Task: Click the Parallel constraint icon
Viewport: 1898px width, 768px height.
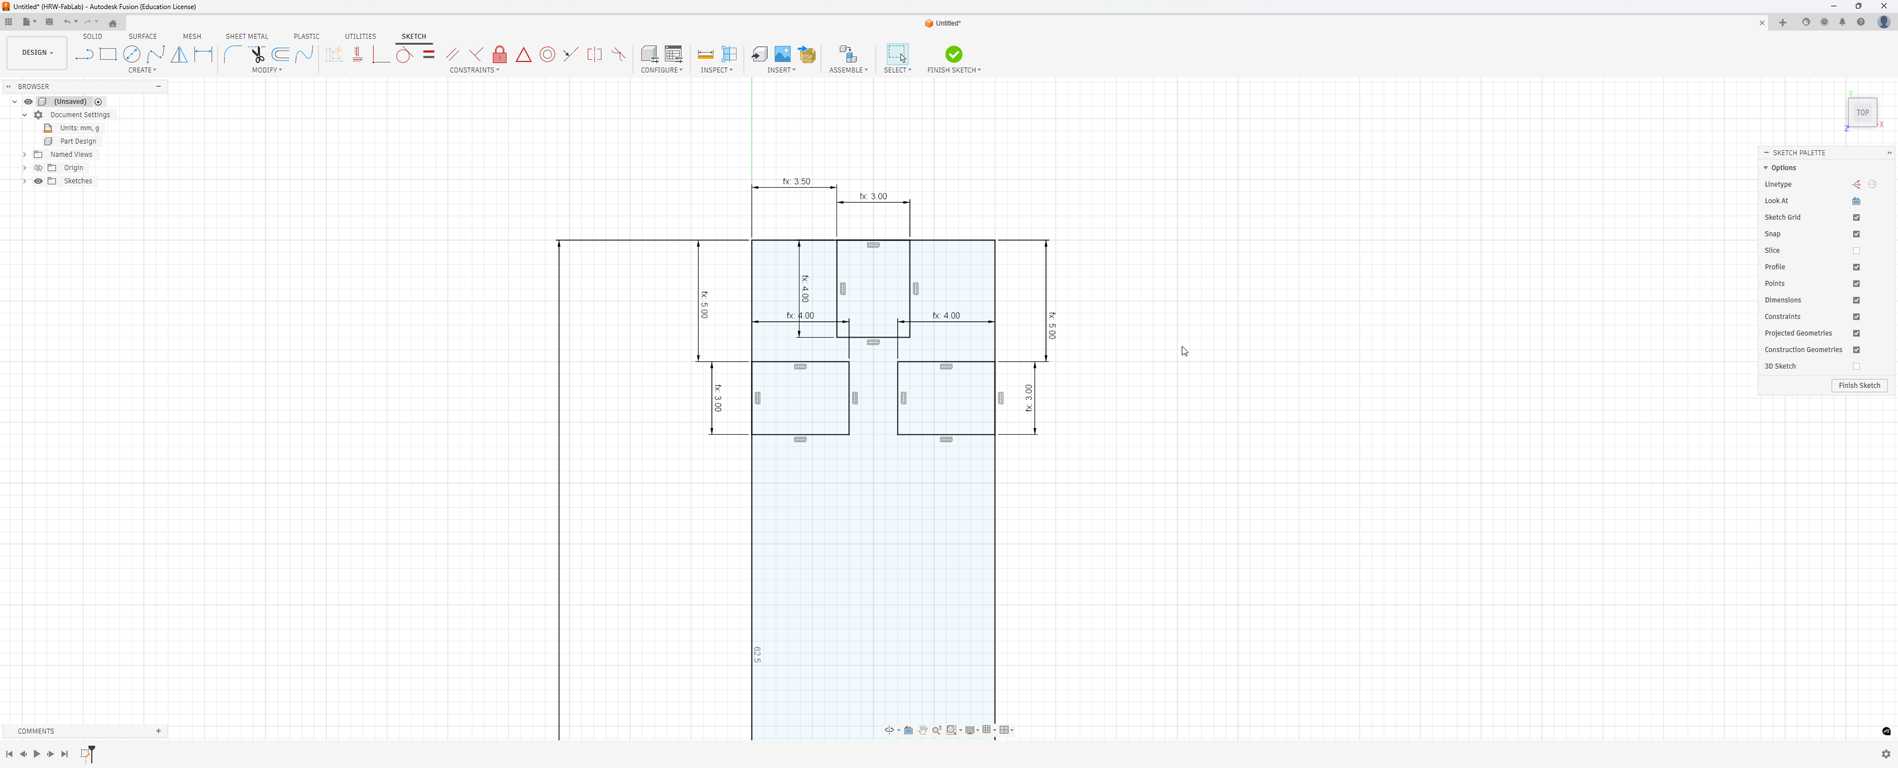Action: point(453,54)
